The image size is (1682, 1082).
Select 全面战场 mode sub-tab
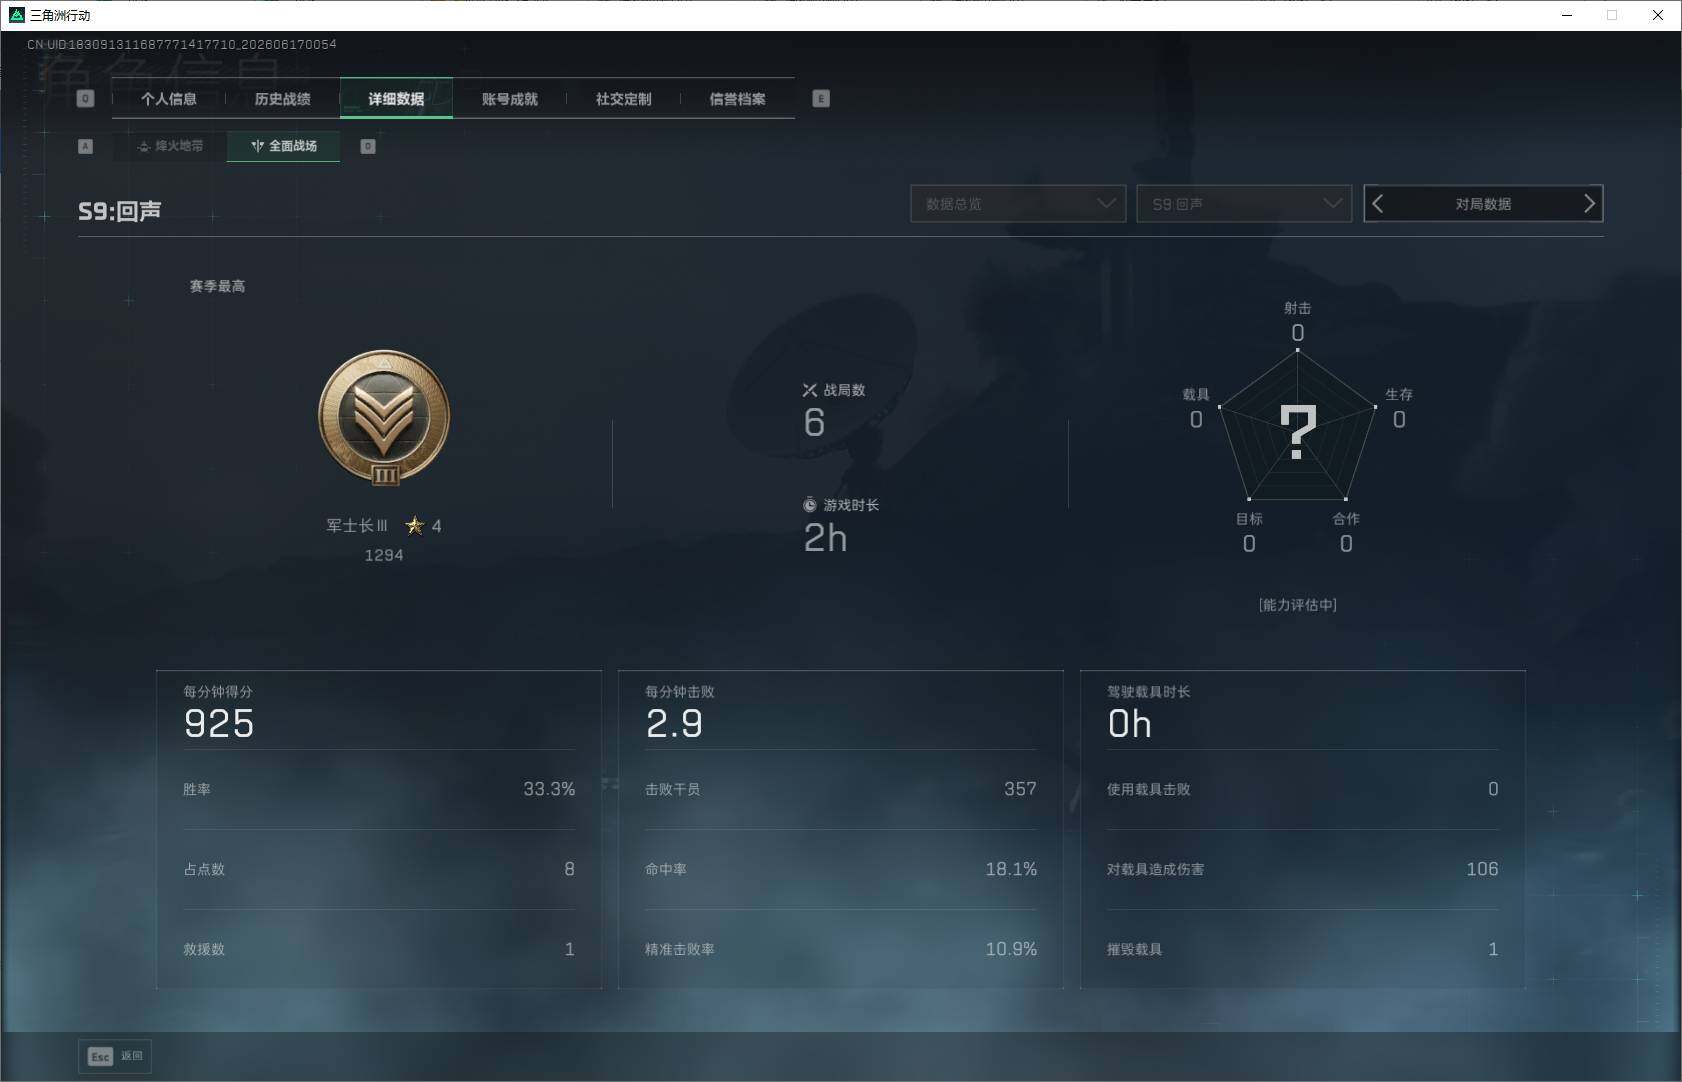284,146
